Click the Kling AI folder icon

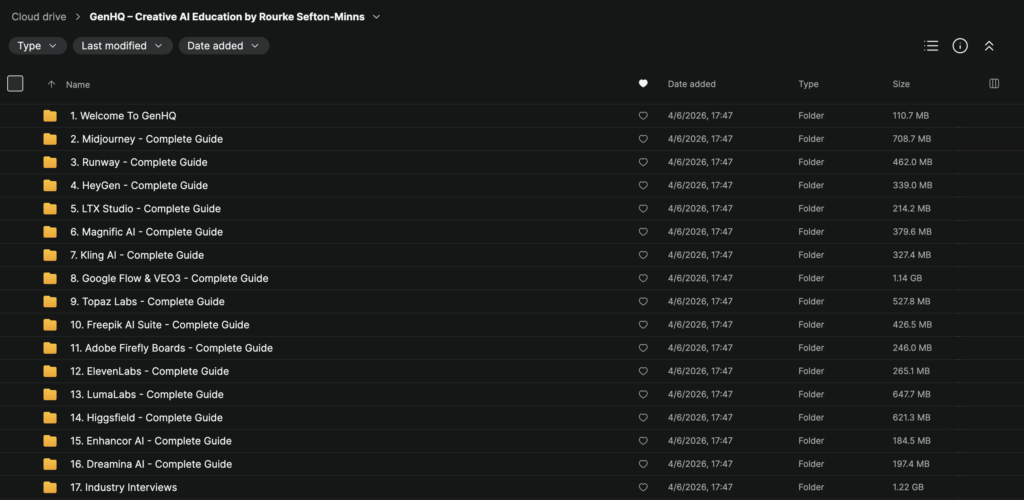[x=50, y=255]
